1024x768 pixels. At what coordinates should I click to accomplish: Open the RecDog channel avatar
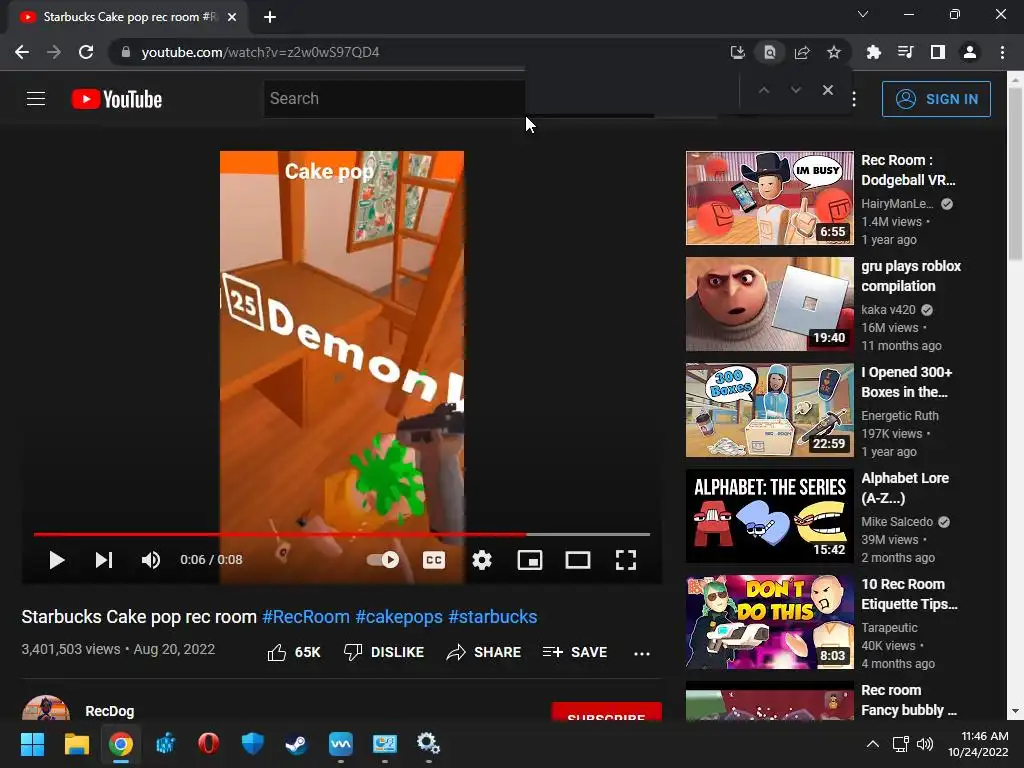[46, 709]
